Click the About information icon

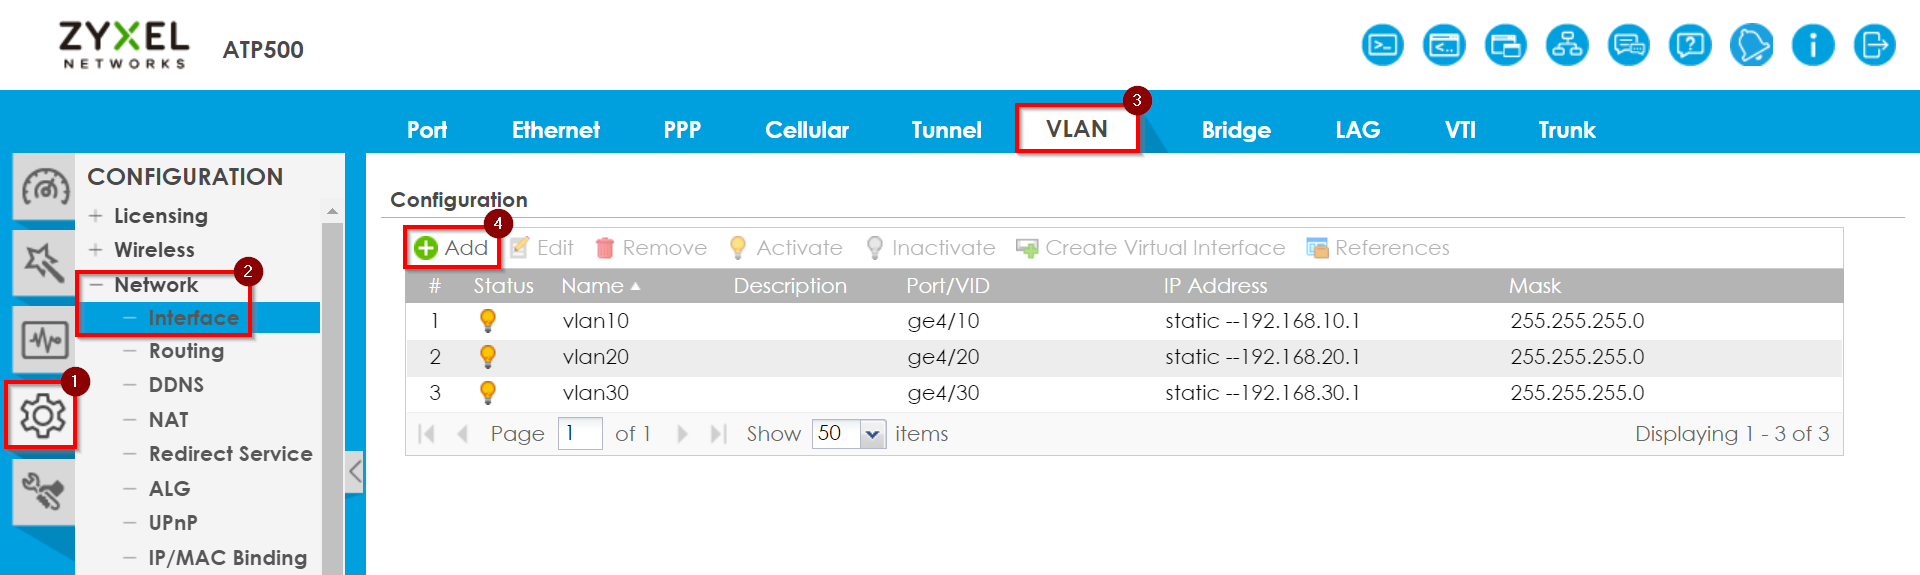tap(1812, 46)
